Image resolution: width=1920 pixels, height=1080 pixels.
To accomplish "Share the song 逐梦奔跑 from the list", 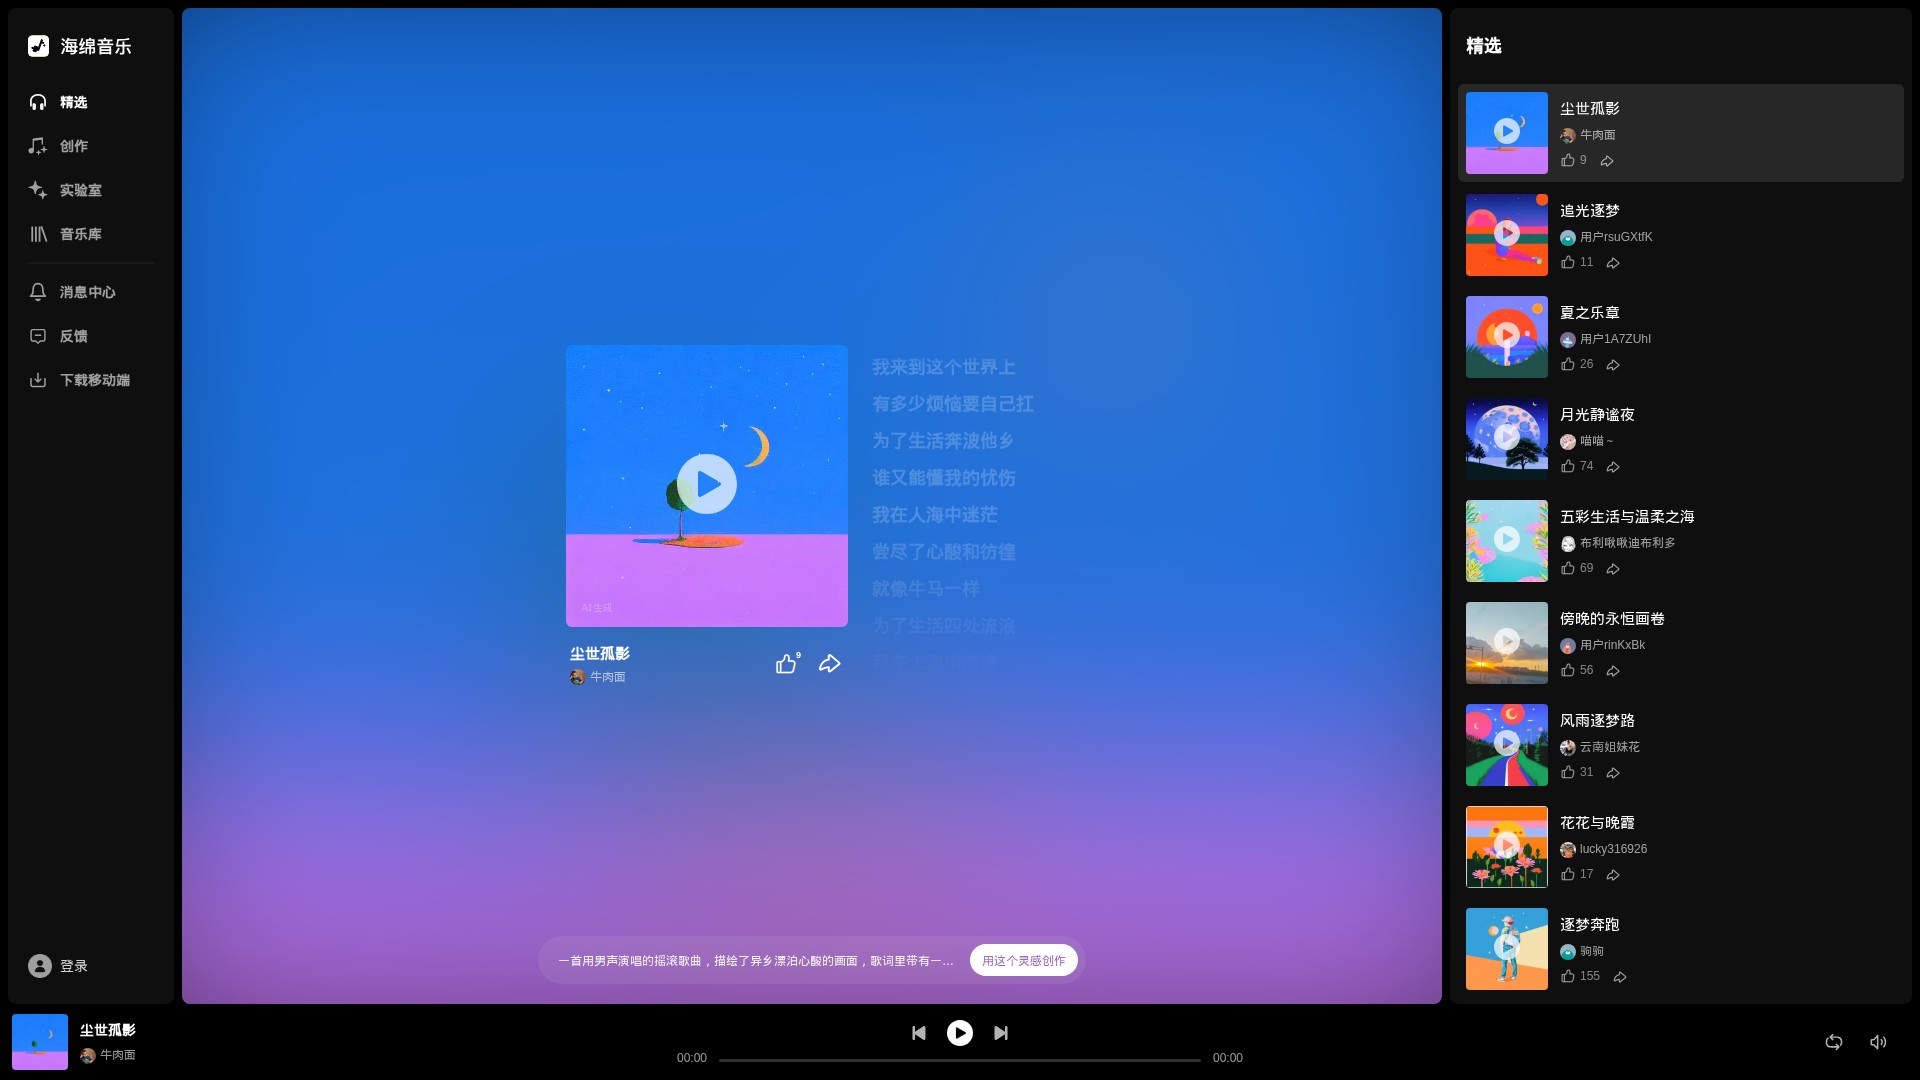I will pyautogui.click(x=1620, y=977).
